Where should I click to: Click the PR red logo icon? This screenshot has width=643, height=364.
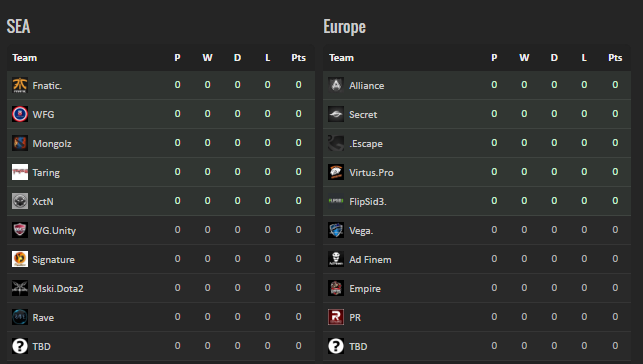pos(336,317)
